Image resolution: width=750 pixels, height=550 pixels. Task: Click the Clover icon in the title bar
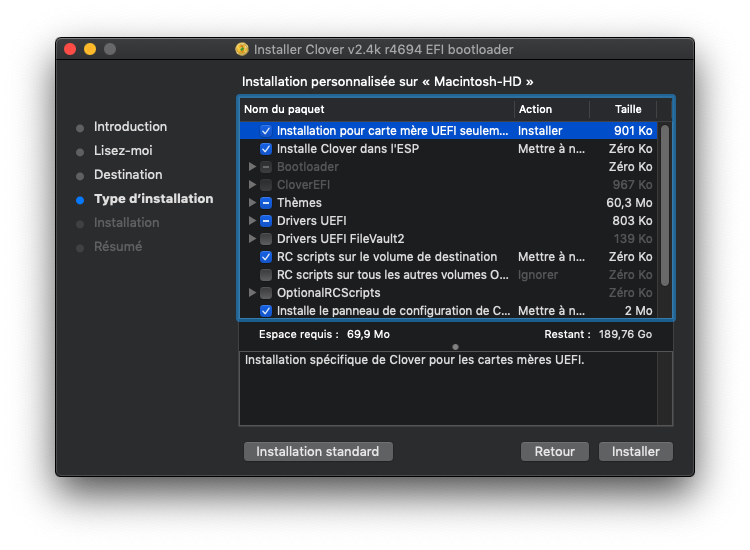tap(242, 49)
